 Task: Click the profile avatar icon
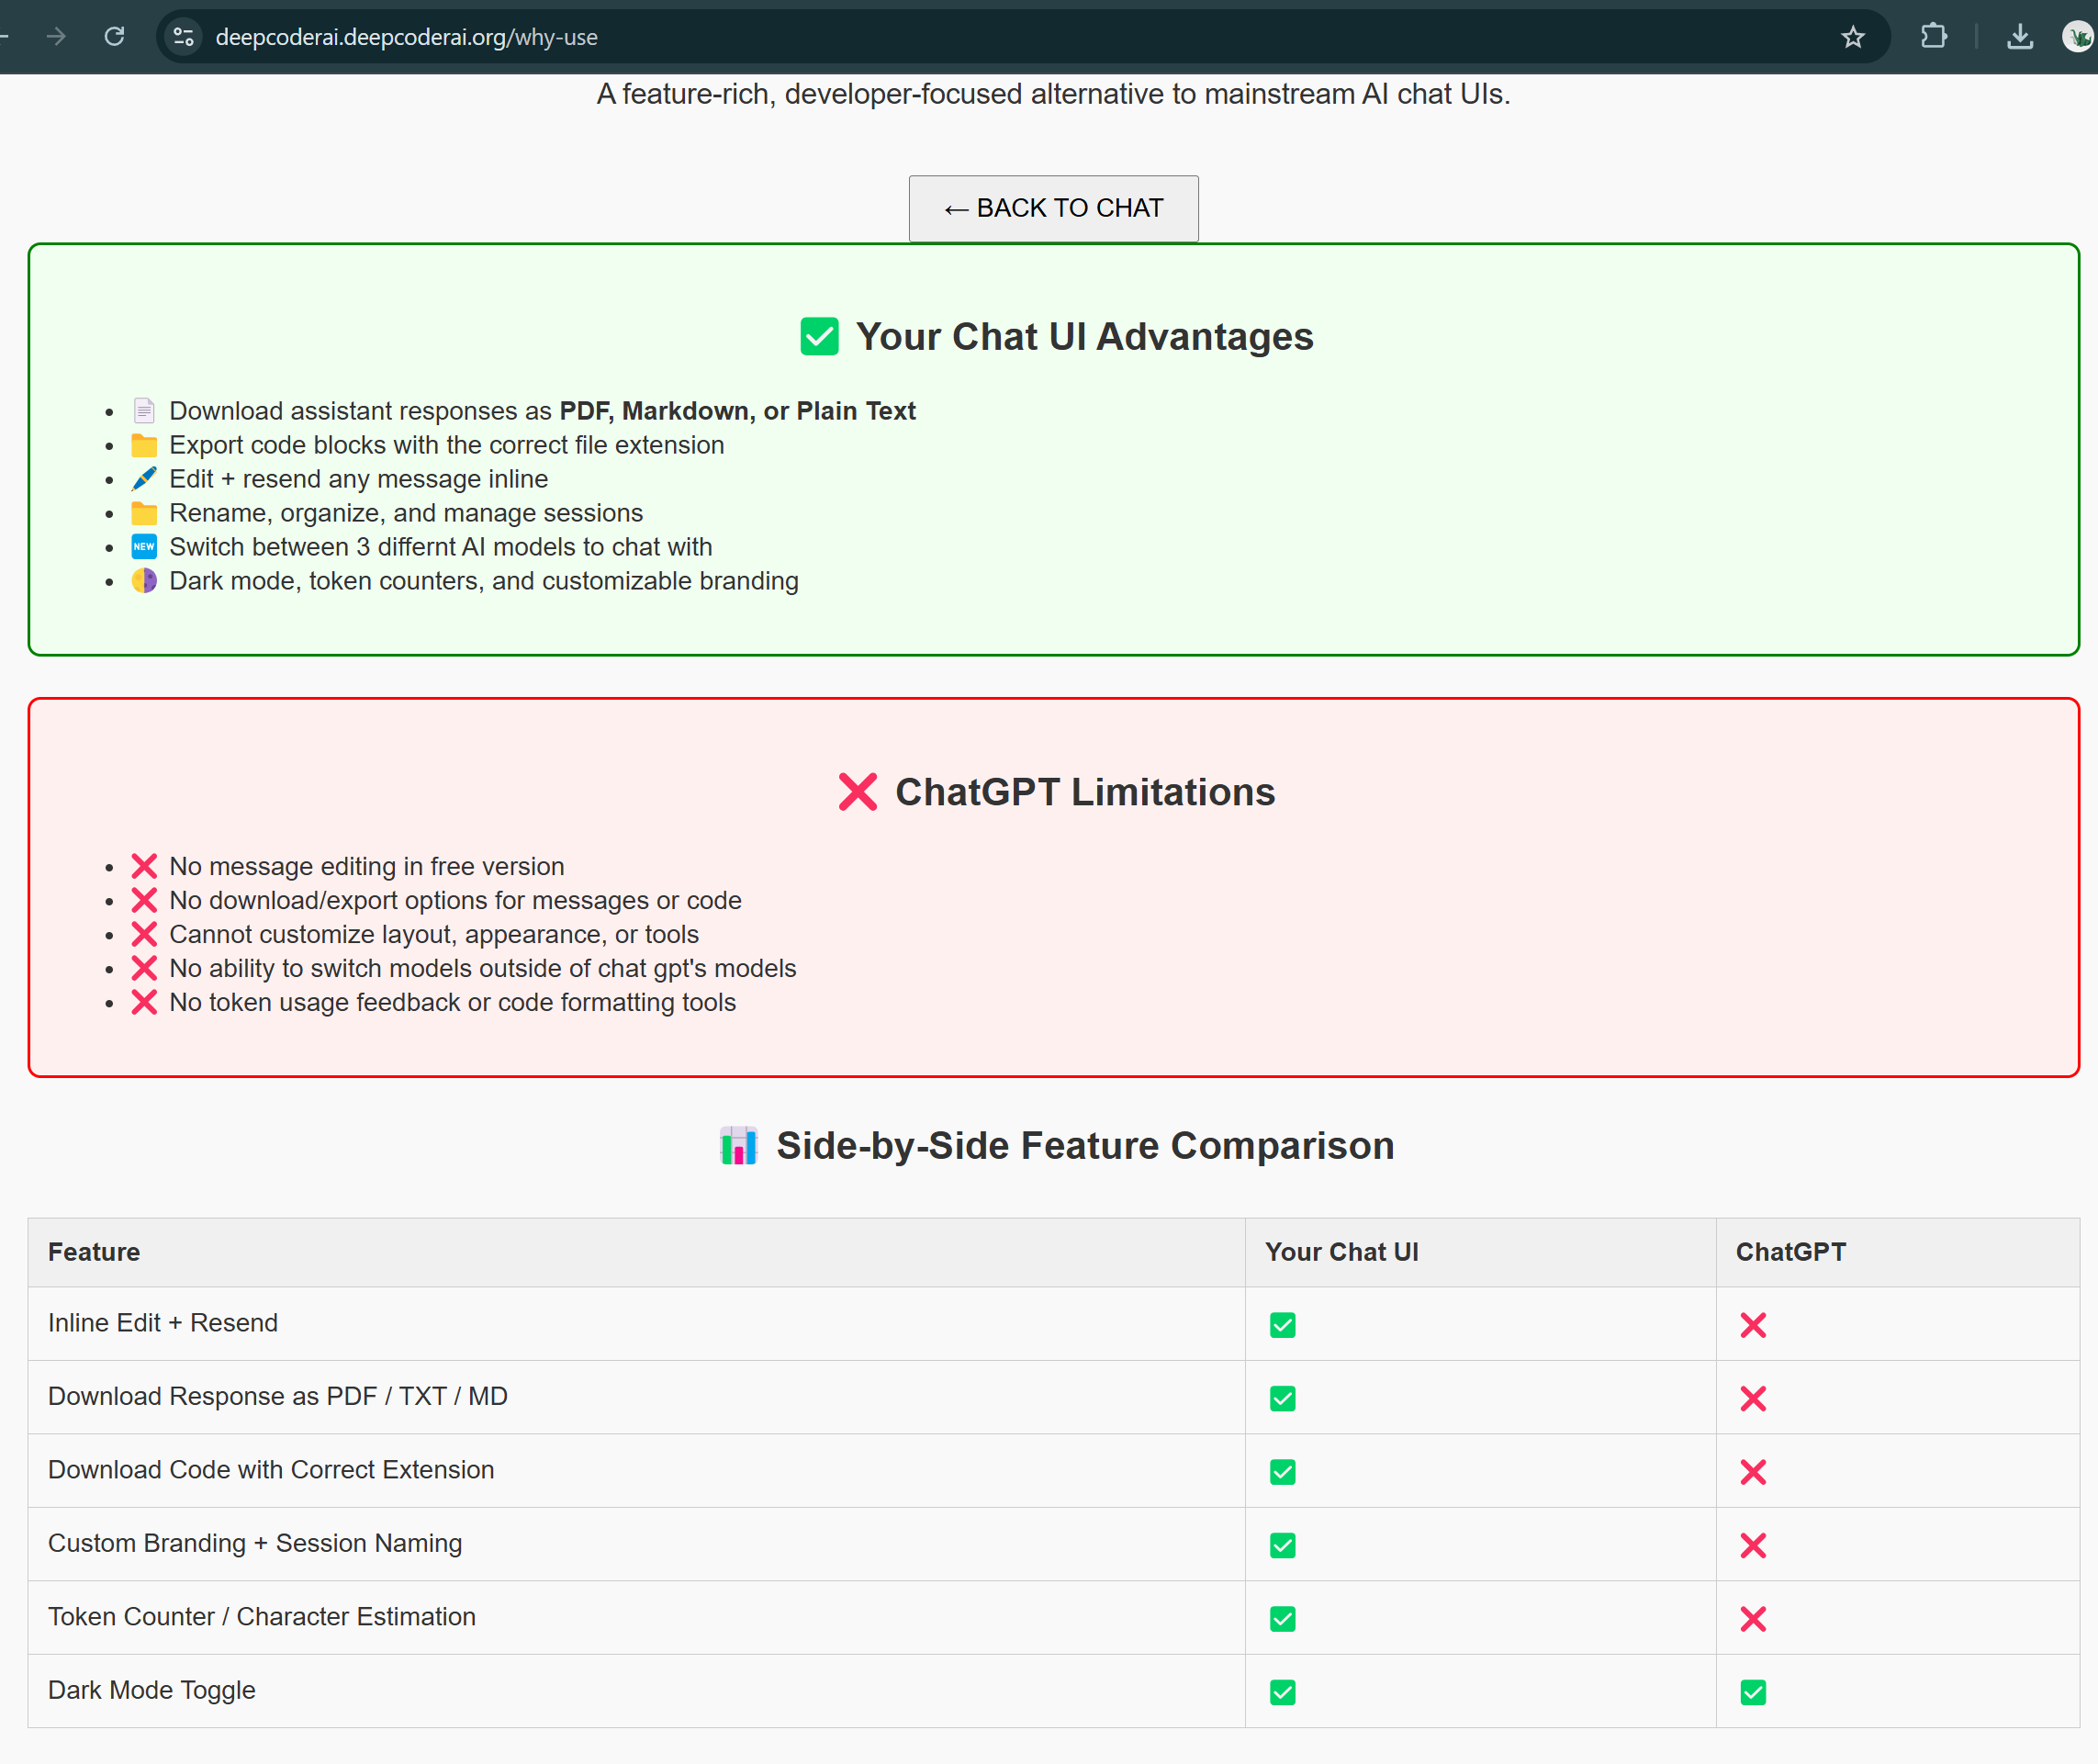coord(2077,37)
